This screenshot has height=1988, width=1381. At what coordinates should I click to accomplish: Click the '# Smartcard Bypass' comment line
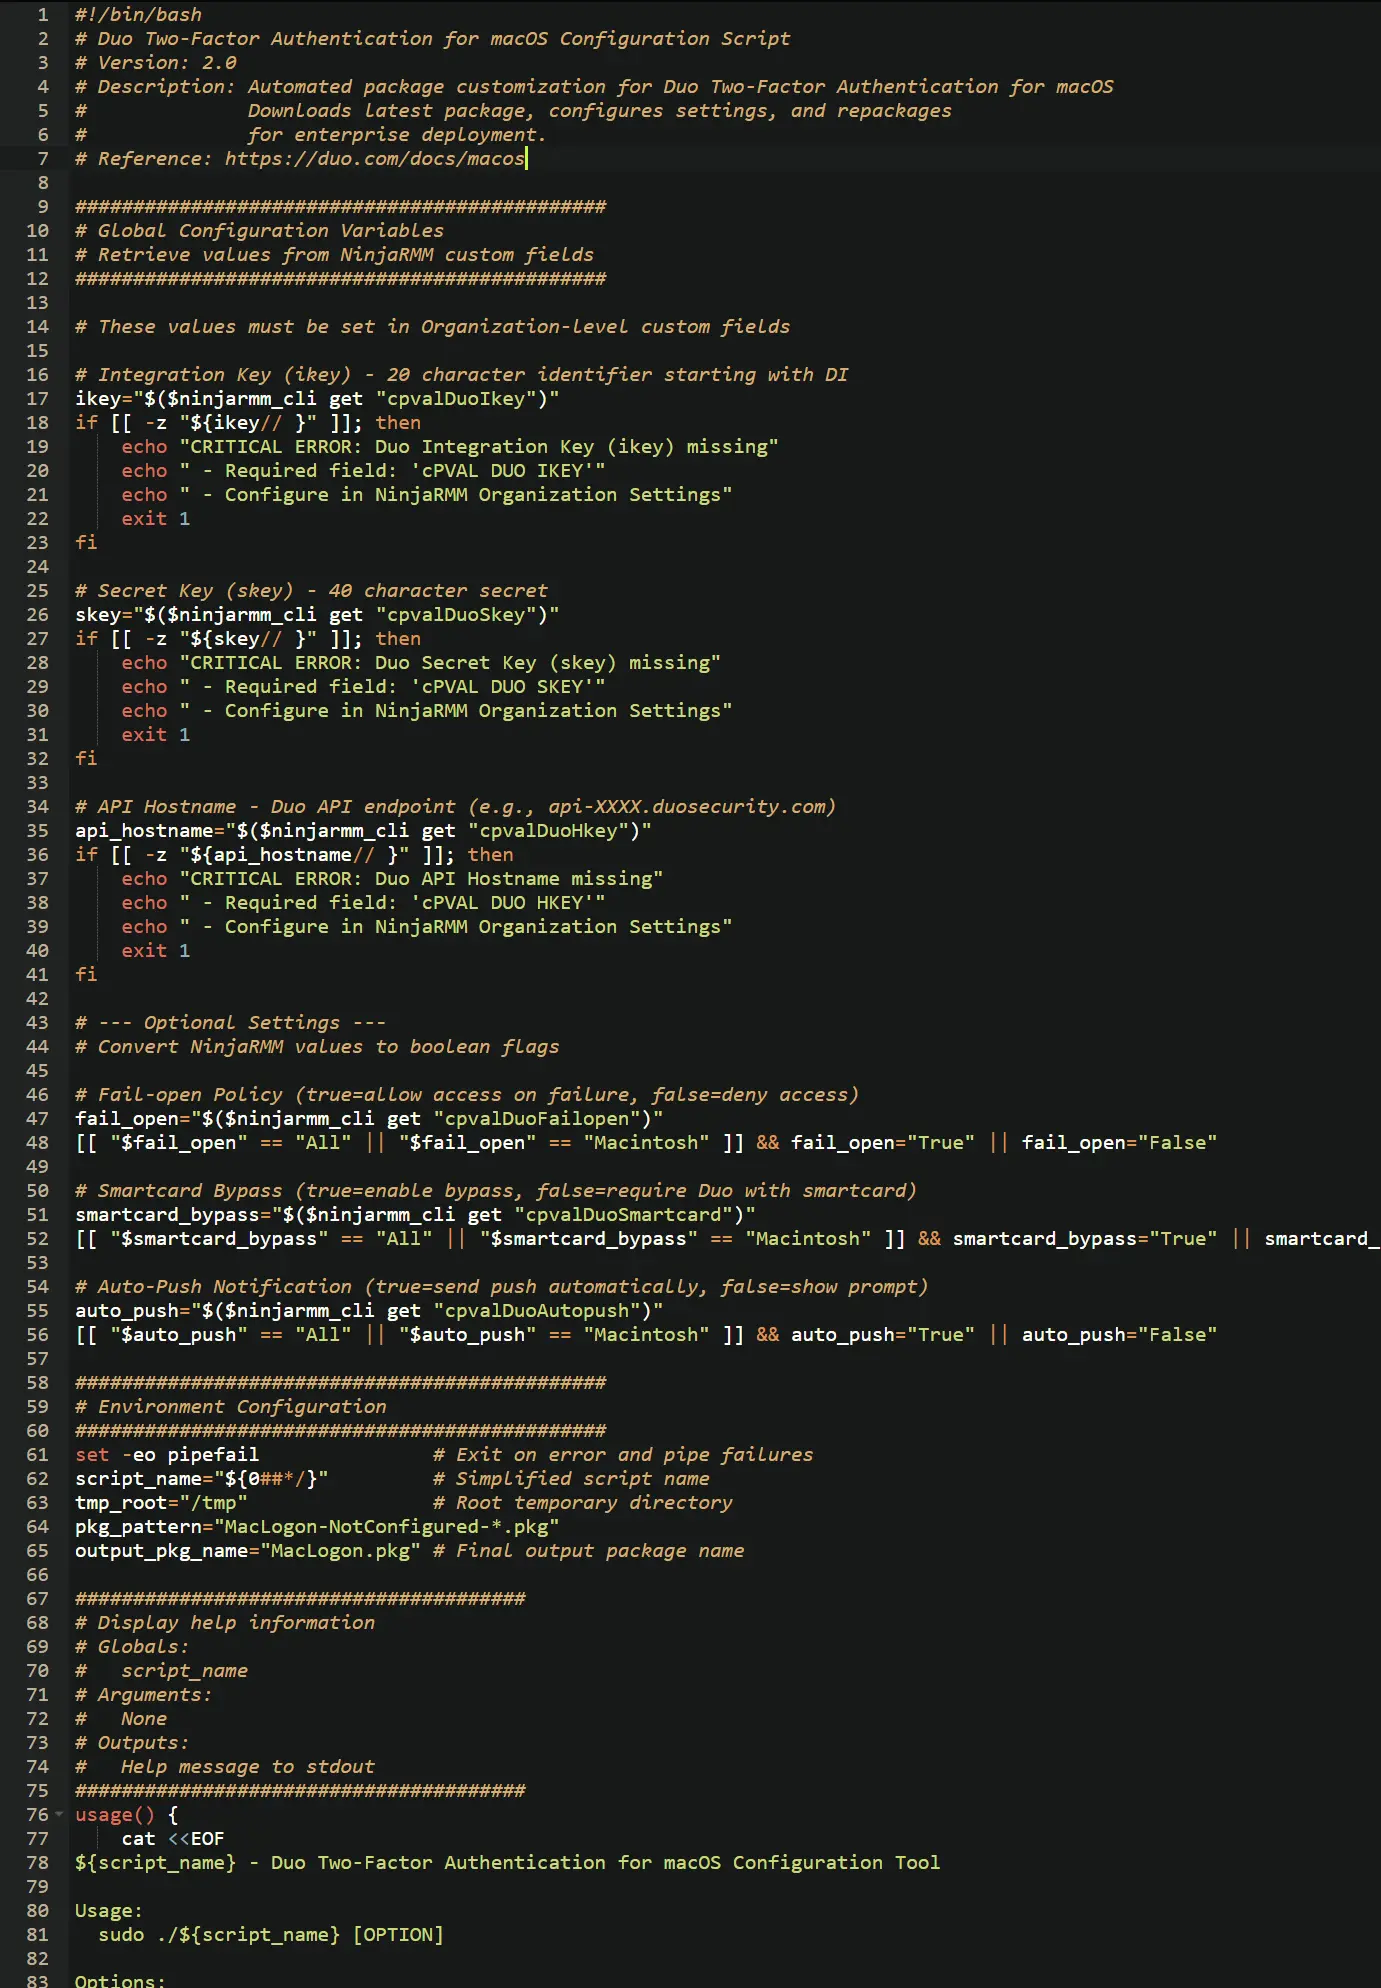496,1190
